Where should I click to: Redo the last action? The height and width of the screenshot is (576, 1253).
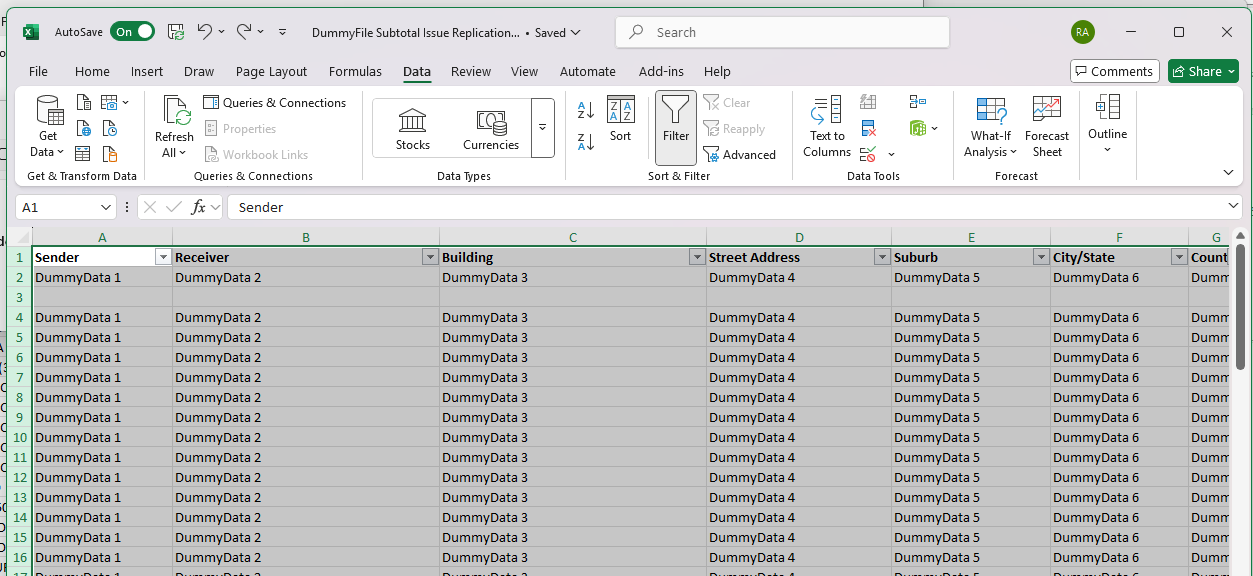244,32
